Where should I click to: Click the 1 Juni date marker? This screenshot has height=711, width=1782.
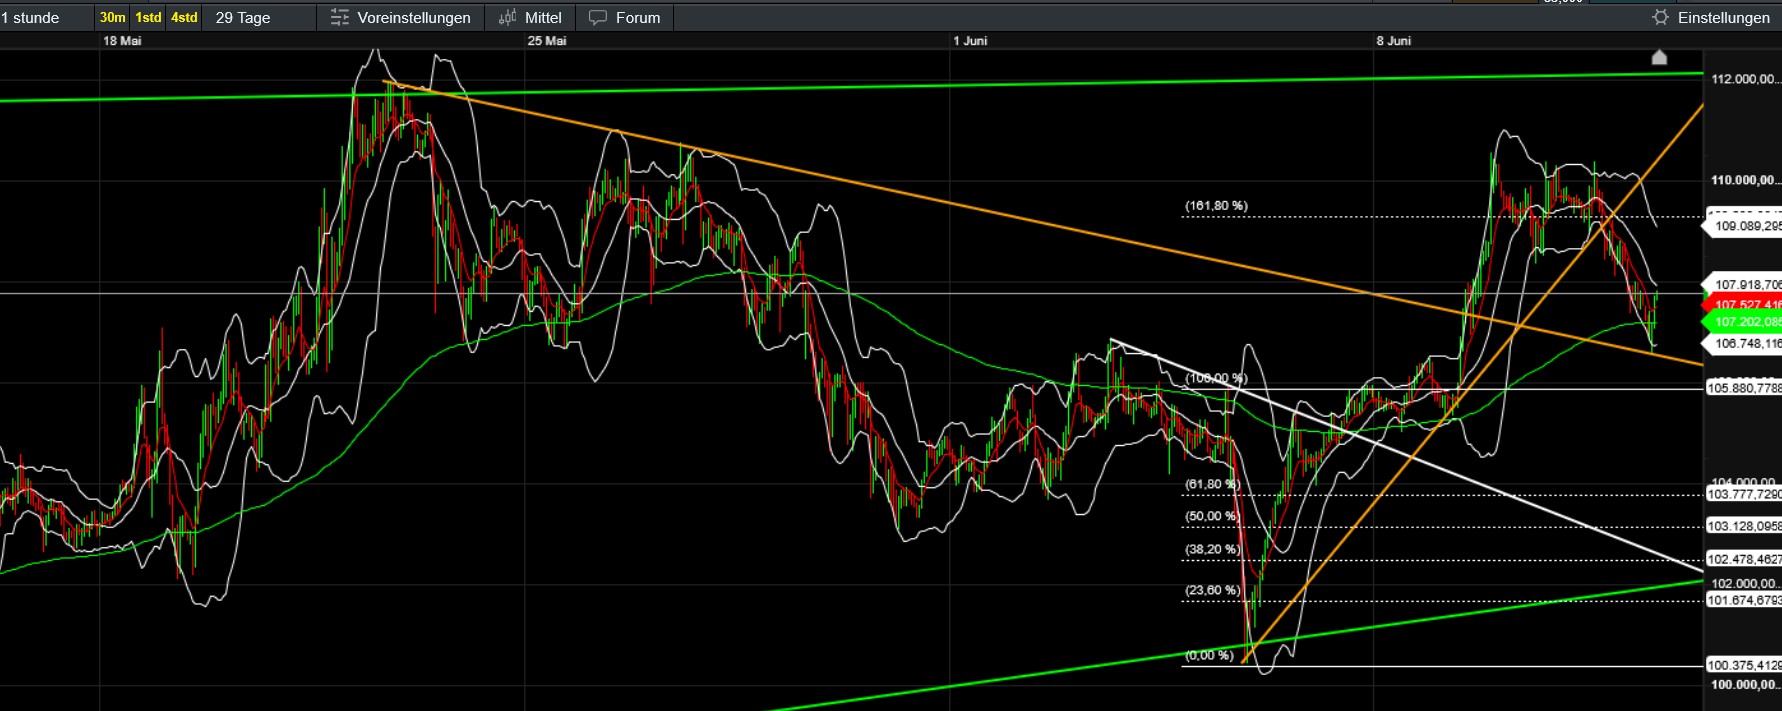(x=970, y=41)
